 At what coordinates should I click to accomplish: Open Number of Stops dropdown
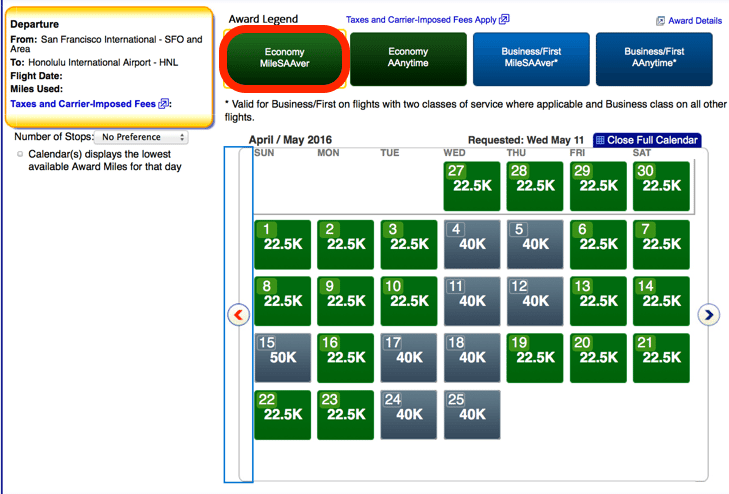tap(141, 137)
